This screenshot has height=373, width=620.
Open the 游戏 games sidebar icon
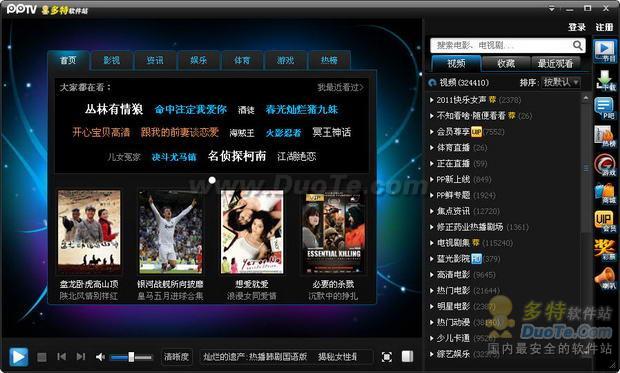tap(605, 165)
